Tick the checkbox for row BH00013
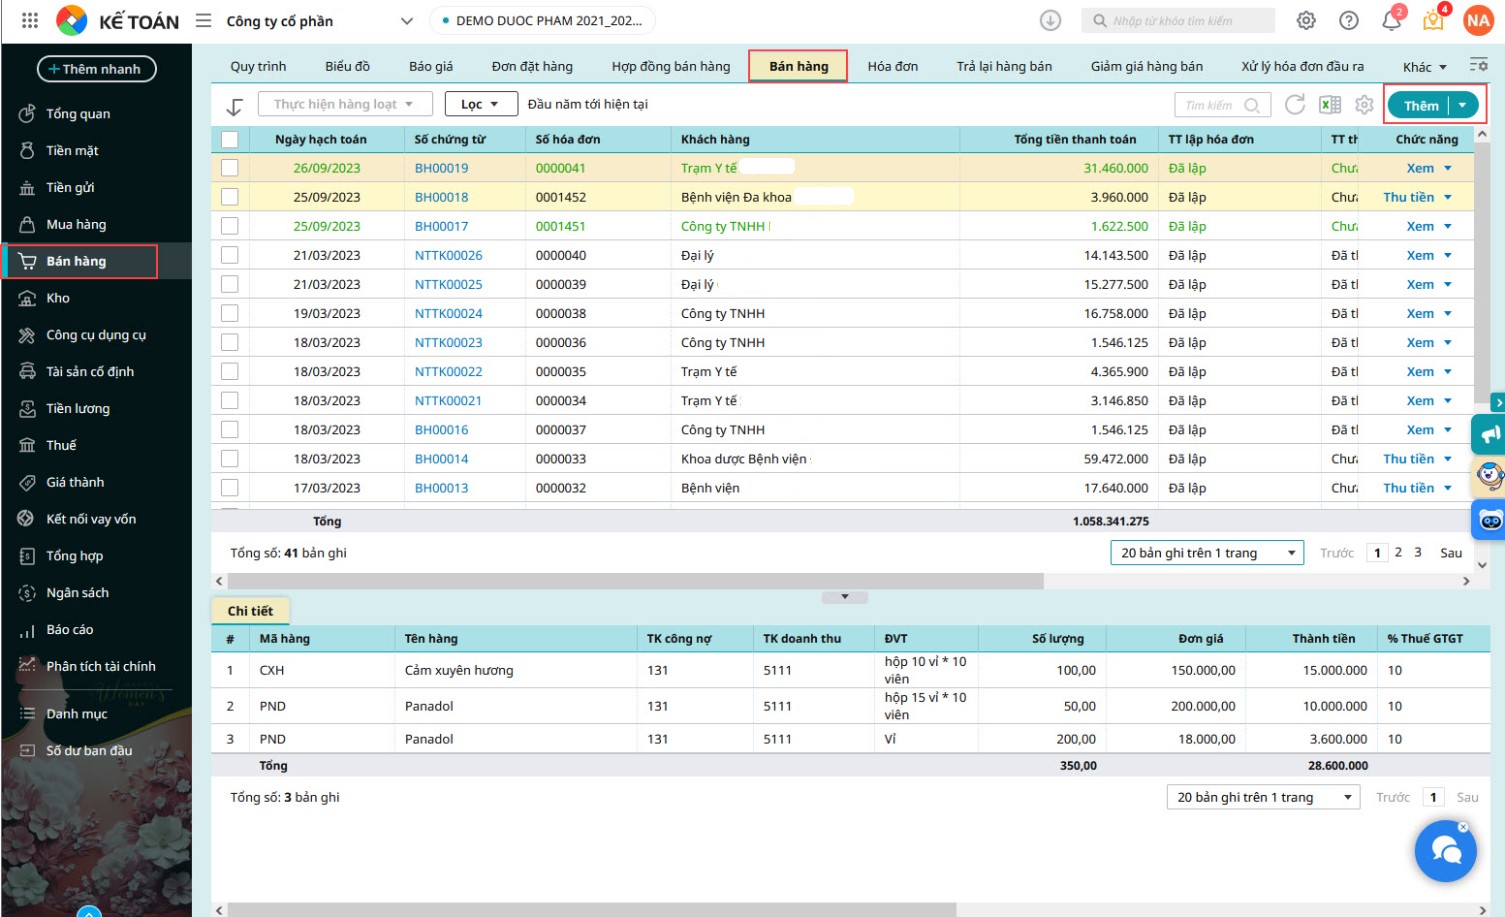The width and height of the screenshot is (1505, 917). click(x=230, y=488)
